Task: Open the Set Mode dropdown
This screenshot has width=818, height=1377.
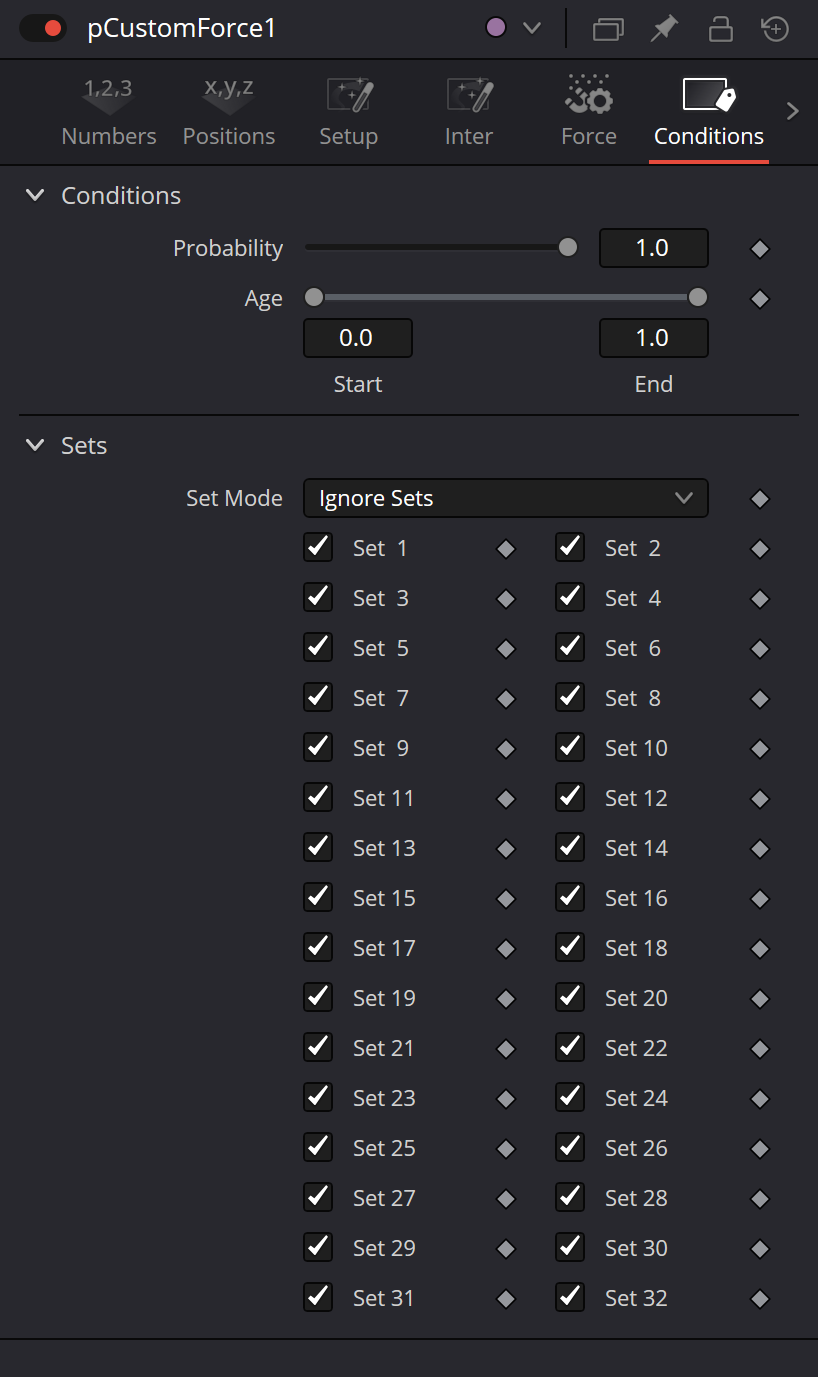Action: [506, 498]
